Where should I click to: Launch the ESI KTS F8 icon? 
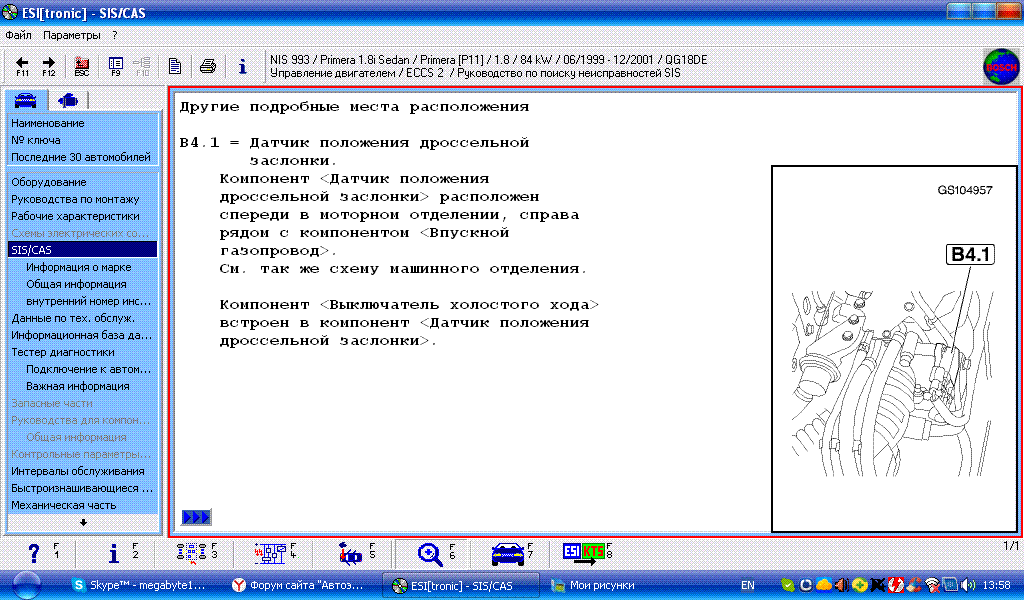583,554
